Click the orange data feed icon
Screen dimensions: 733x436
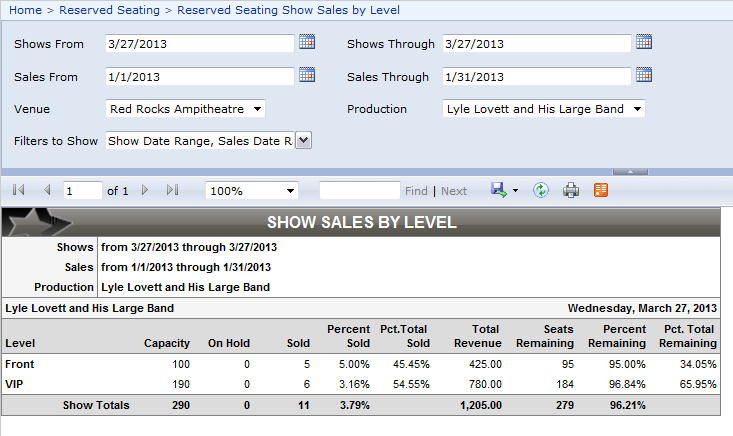(x=601, y=190)
